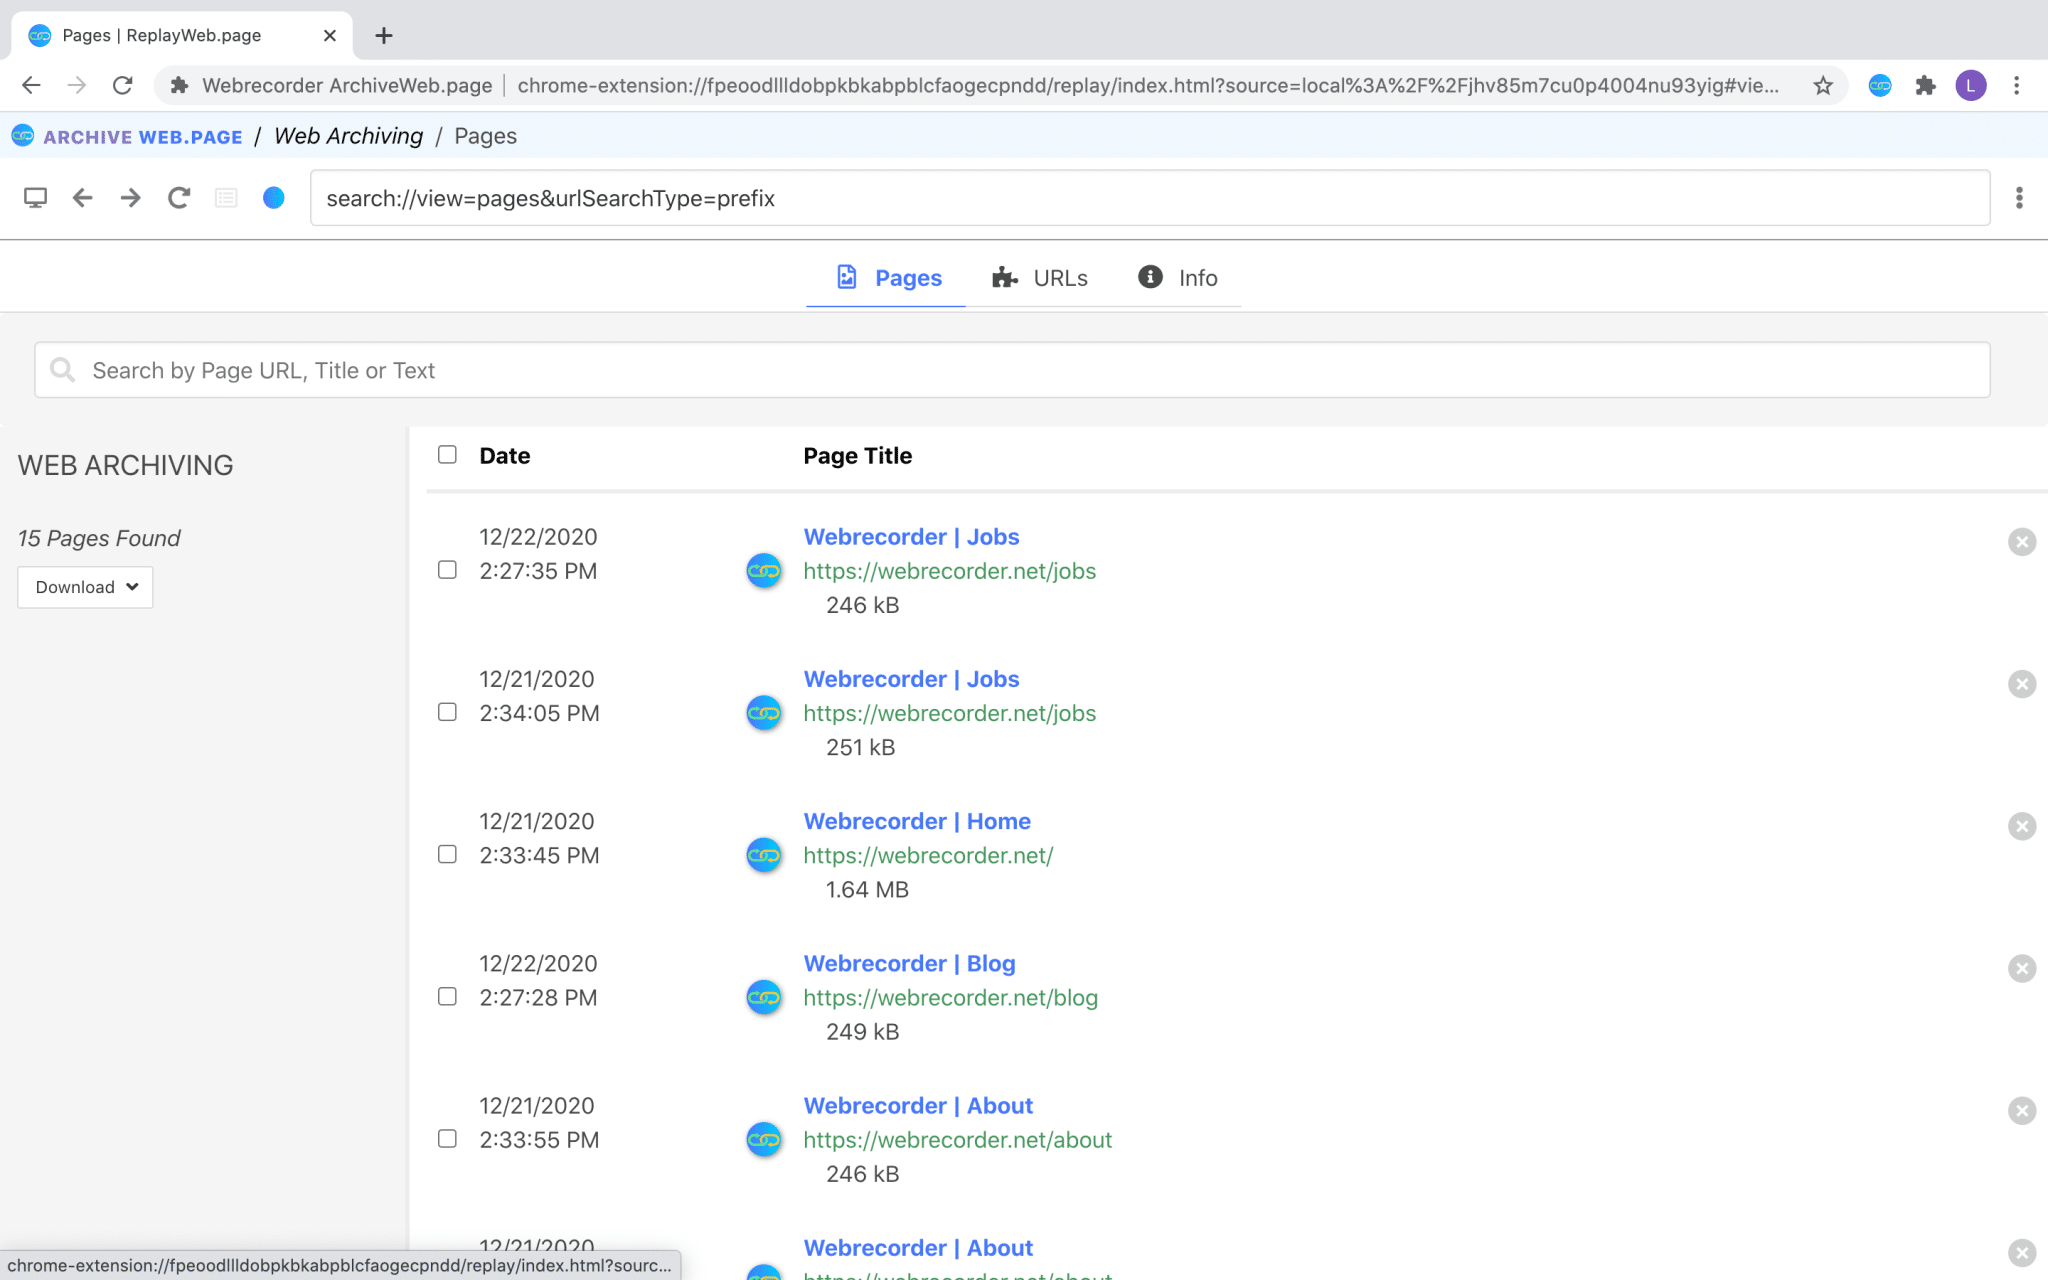The image size is (2048, 1280).
Task: Click the browser back arrow
Action: (31, 85)
